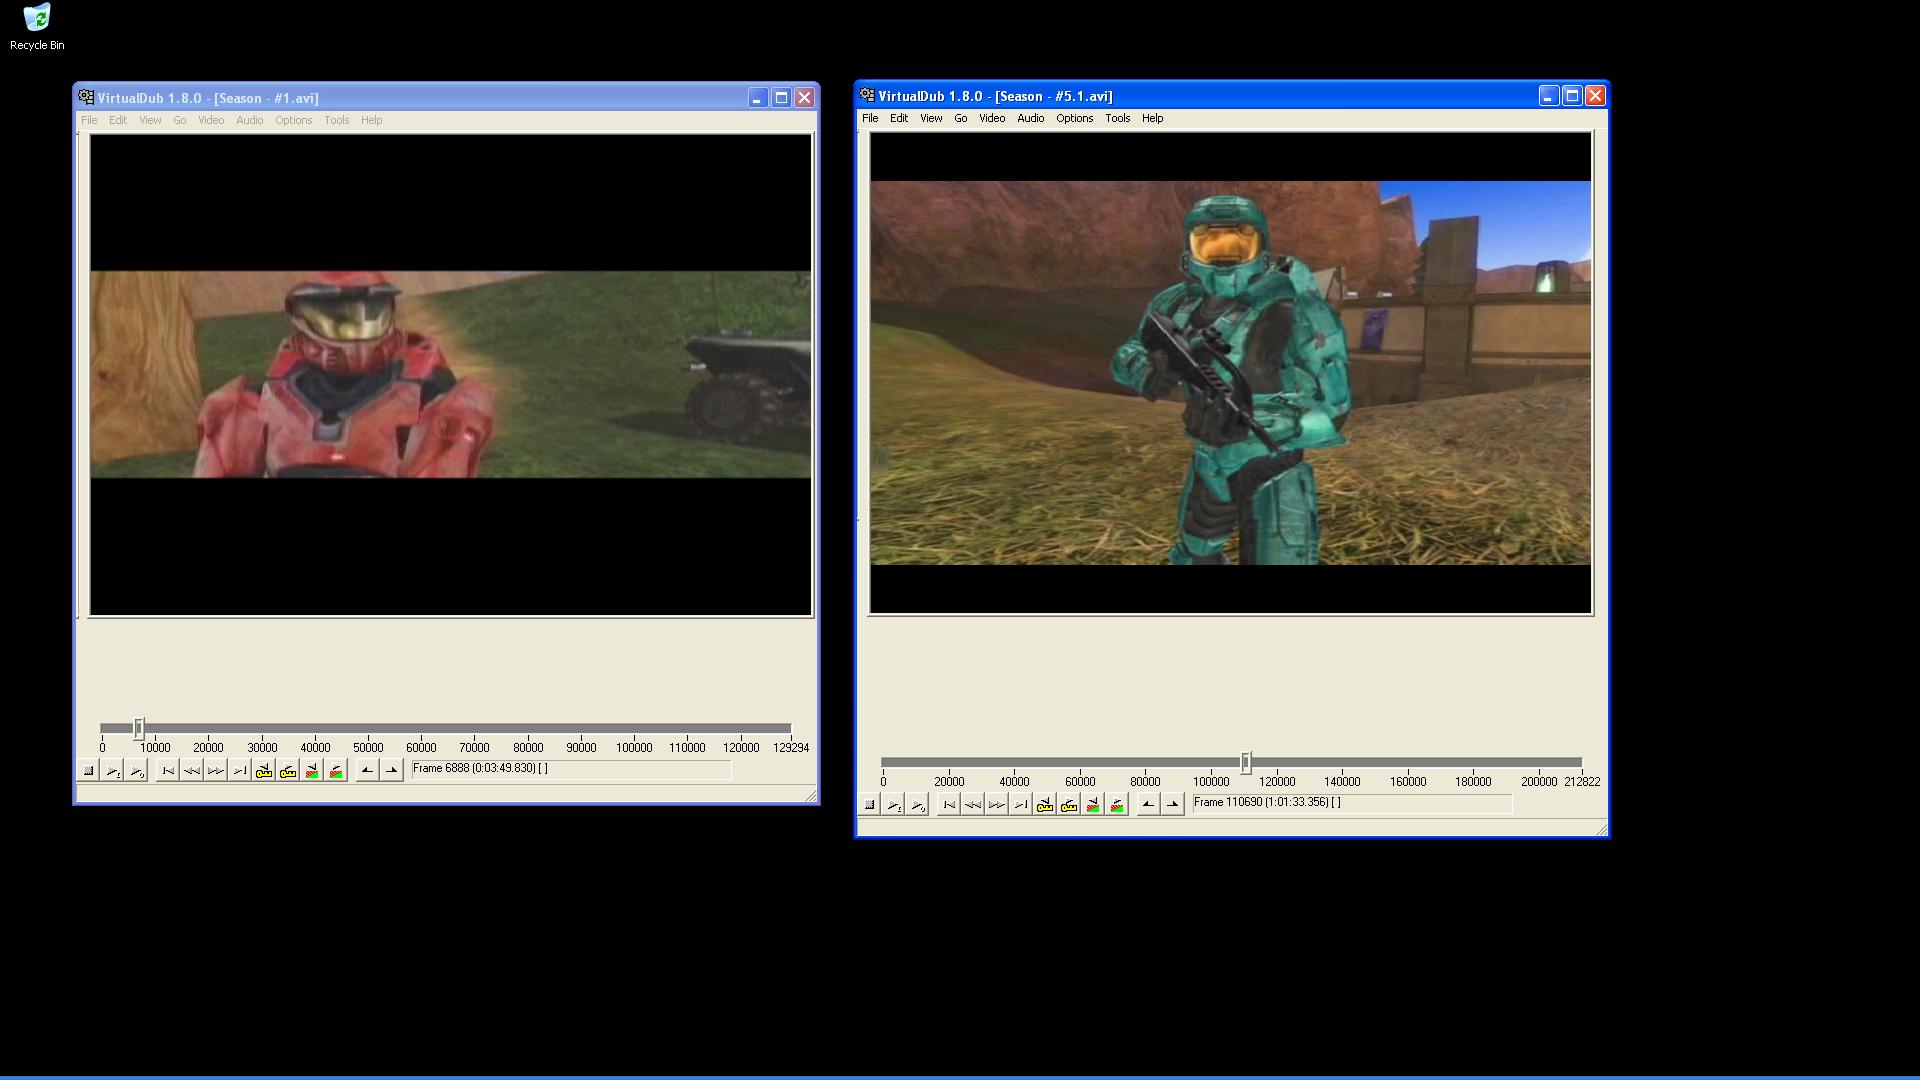
Task: Previous key frame icon in Season #1.avi window
Action: click(x=264, y=771)
